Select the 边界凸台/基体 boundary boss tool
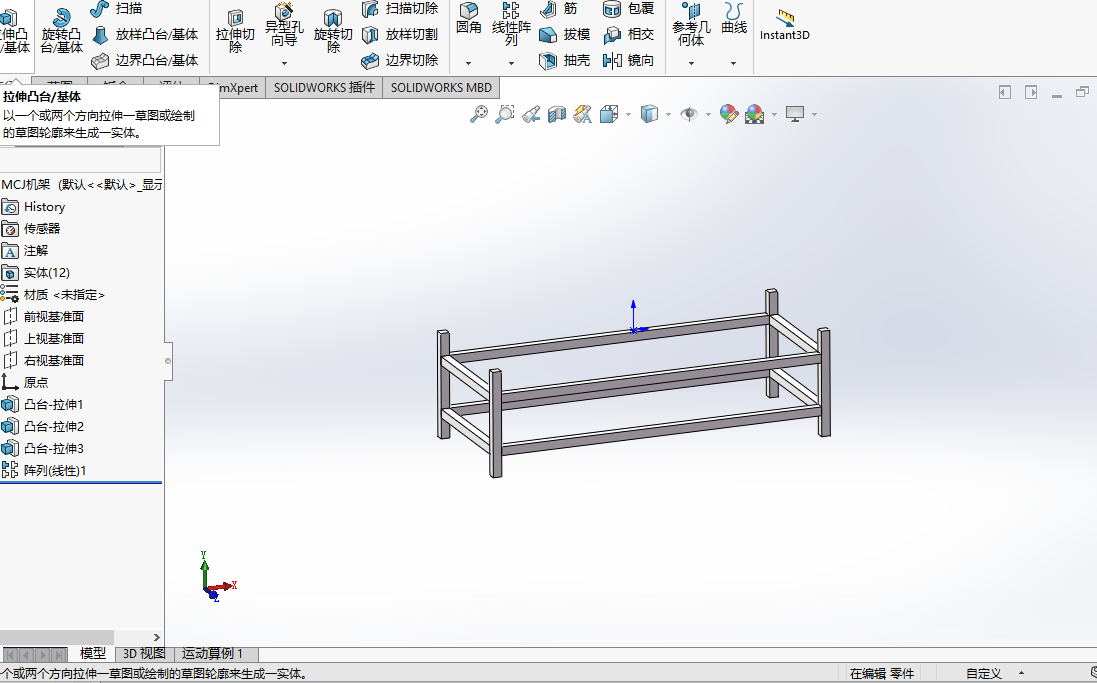This screenshot has width=1097, height=683. [x=146, y=60]
